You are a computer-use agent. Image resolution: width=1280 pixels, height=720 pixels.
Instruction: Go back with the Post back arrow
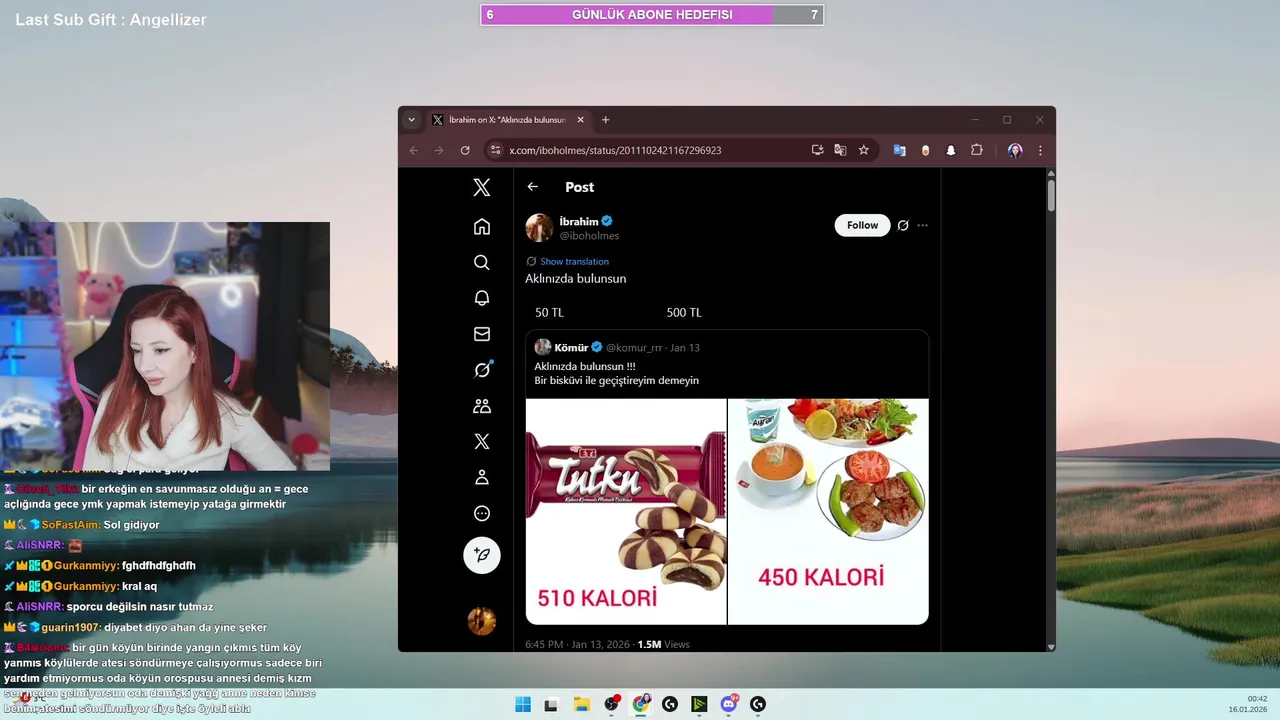[x=533, y=187]
